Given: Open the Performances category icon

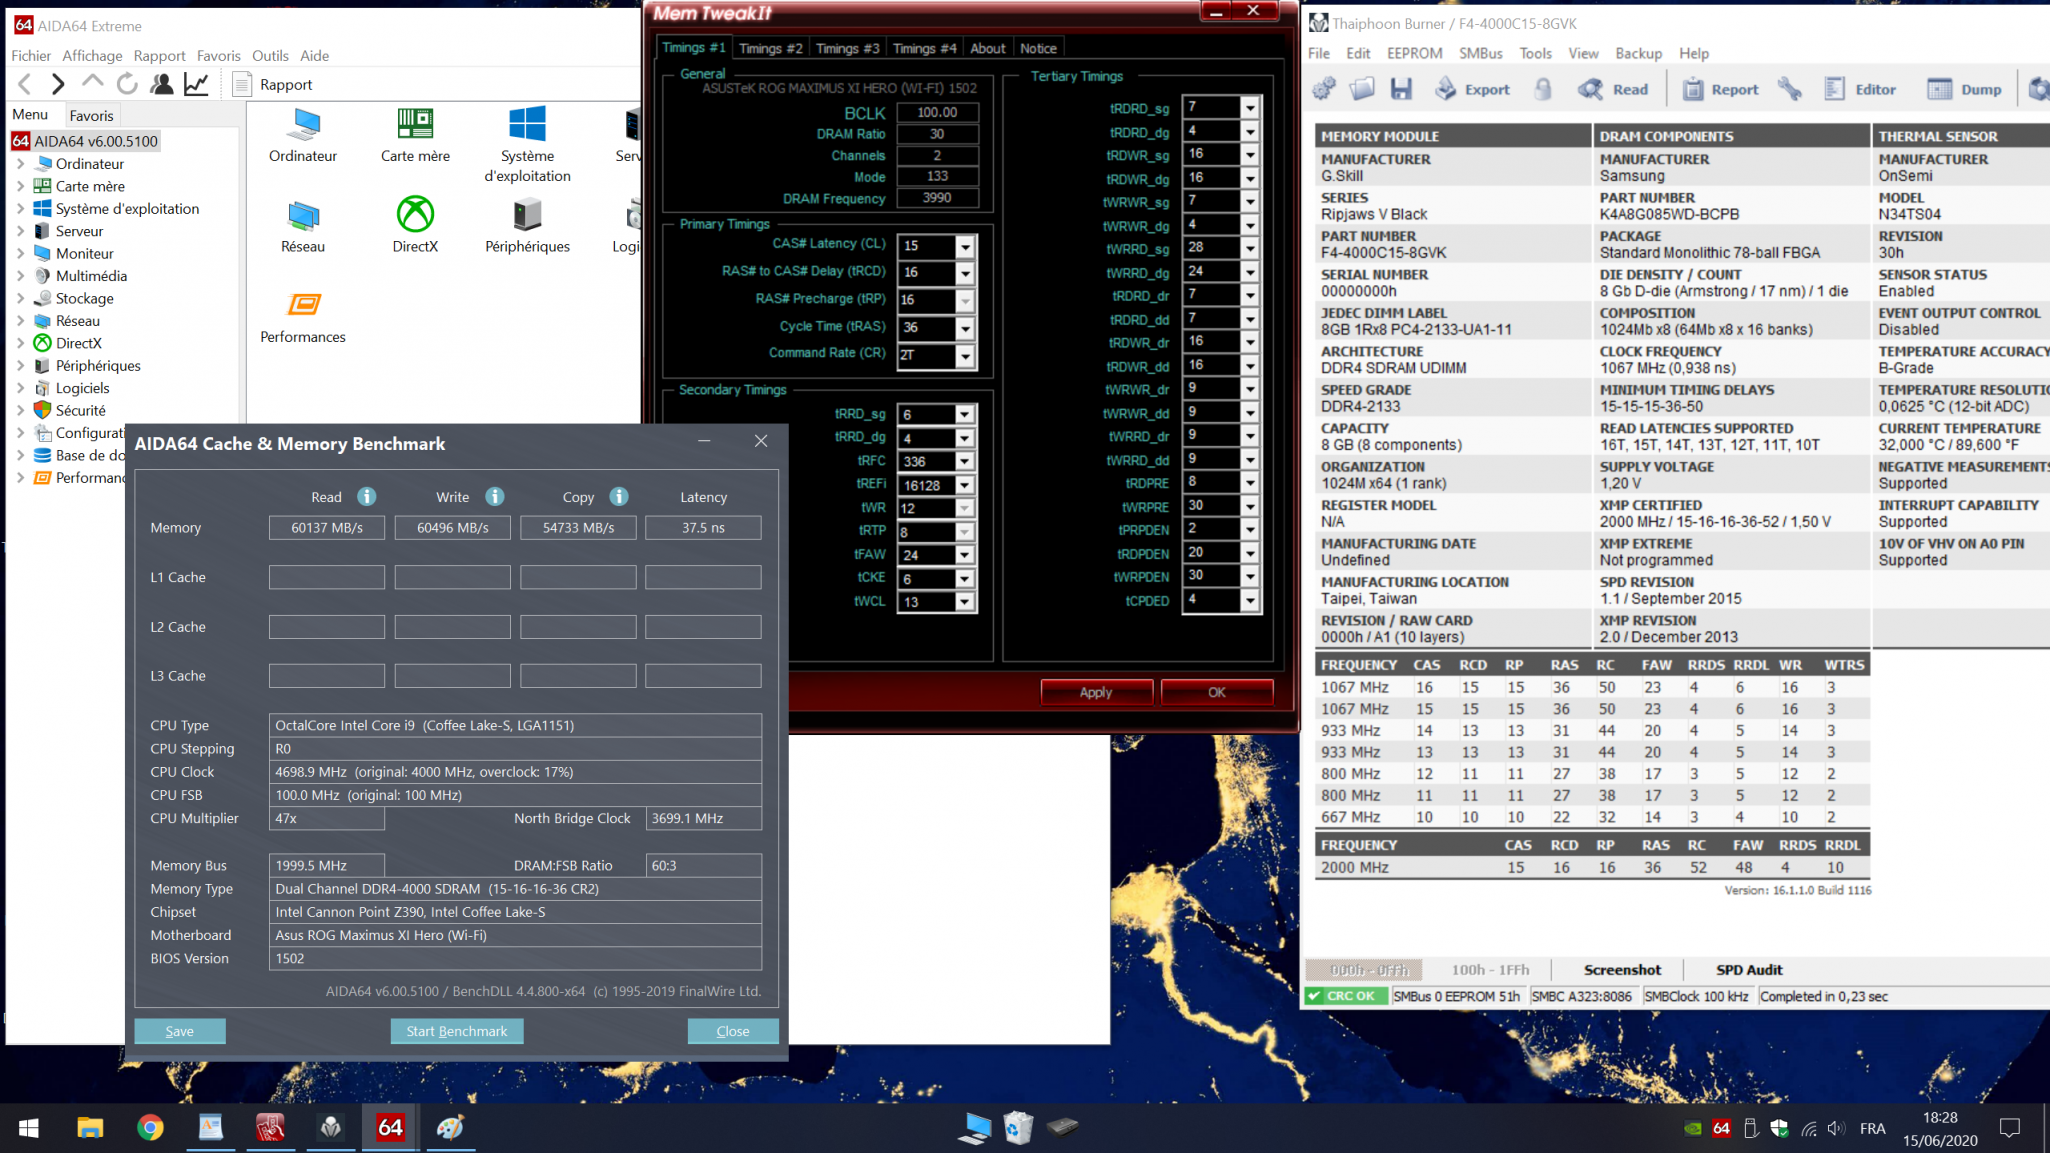Looking at the screenshot, I should click(x=303, y=316).
